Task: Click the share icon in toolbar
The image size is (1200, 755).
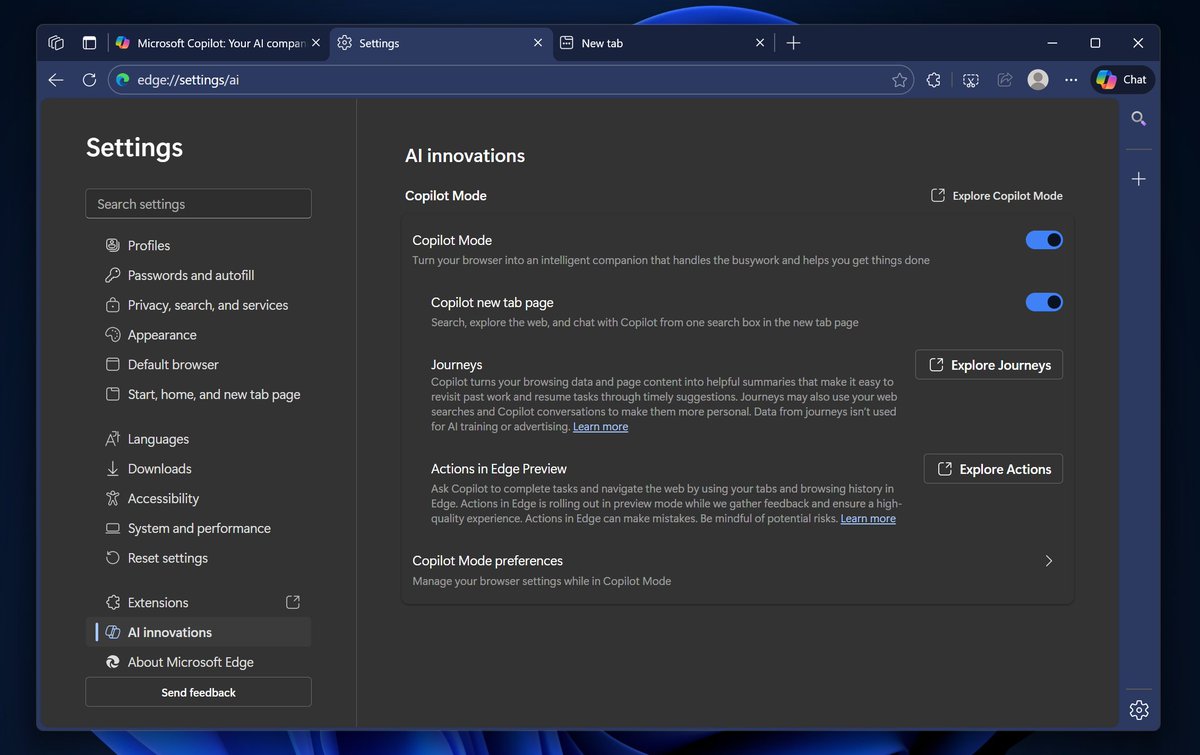Action: click(1004, 80)
